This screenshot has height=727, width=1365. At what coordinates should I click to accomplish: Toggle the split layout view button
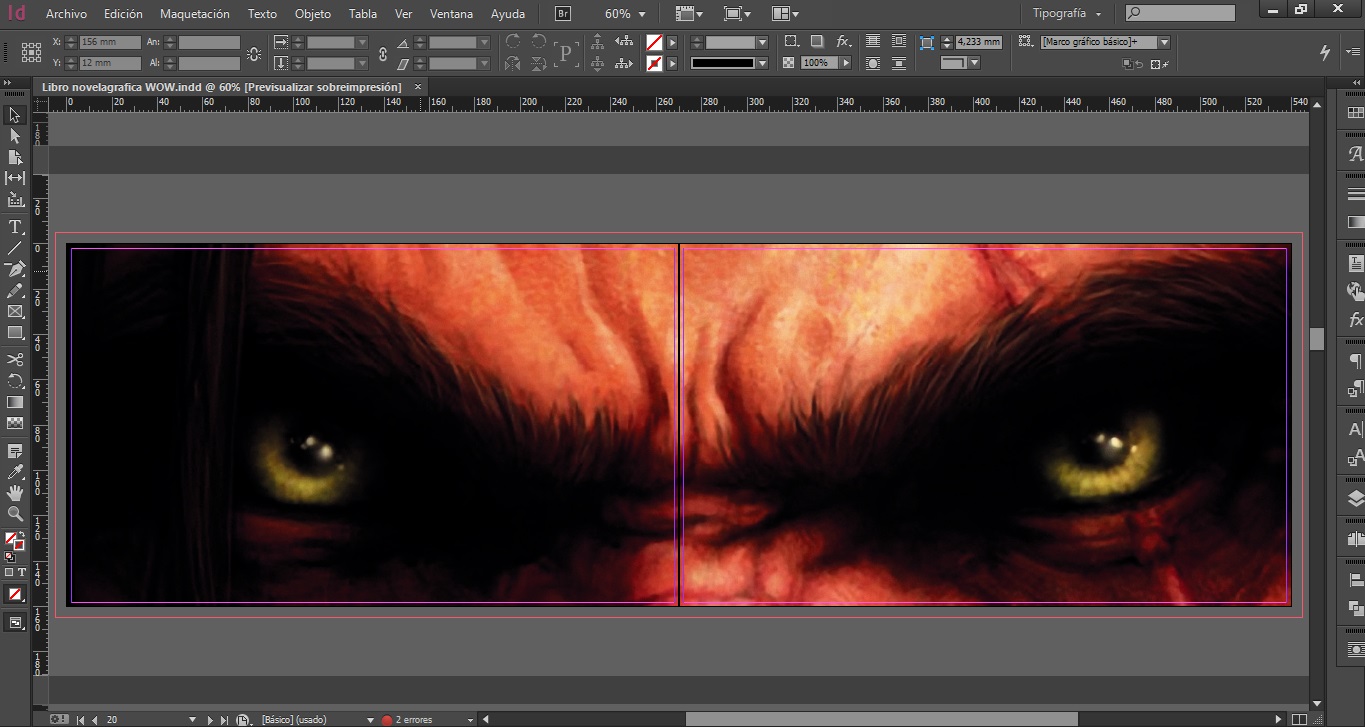[x=1299, y=719]
